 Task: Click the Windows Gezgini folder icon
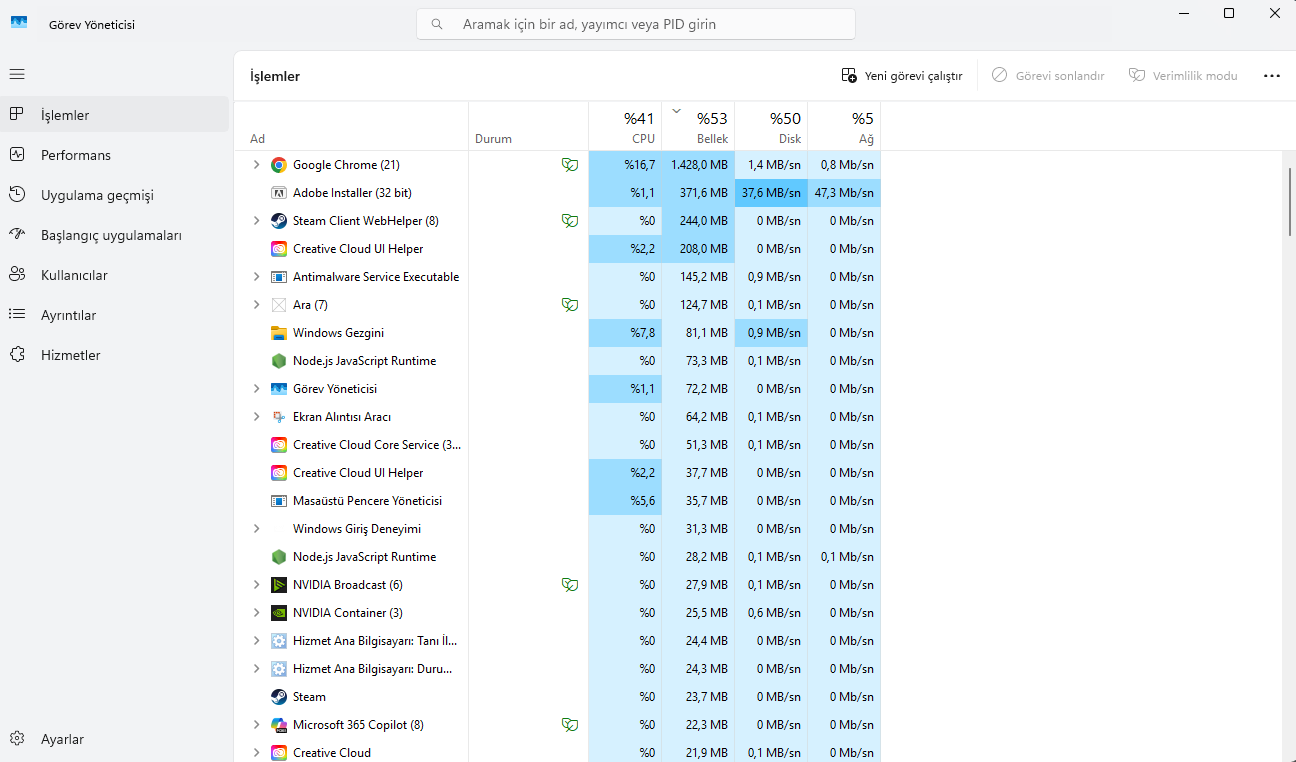(x=279, y=333)
